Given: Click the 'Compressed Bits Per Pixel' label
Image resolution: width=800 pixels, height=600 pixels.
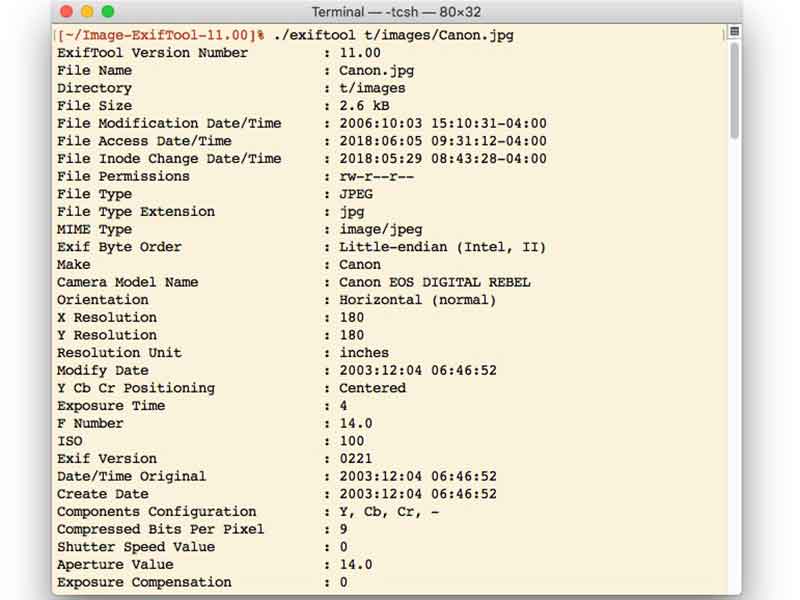Looking at the screenshot, I should tap(161, 529).
